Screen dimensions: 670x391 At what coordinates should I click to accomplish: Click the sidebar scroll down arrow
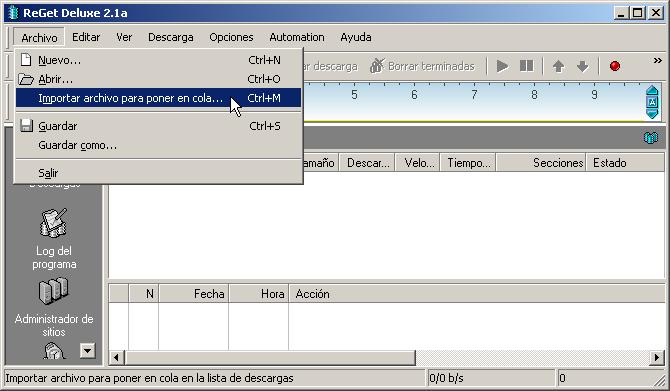coord(87,351)
